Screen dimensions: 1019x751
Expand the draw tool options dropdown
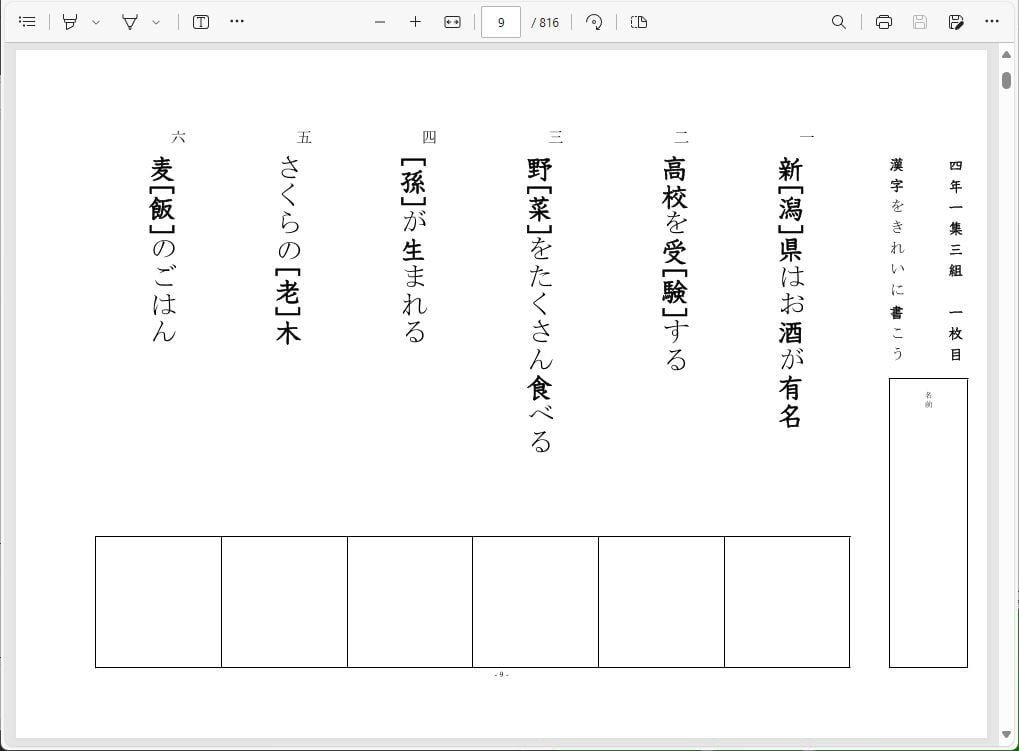click(156, 22)
